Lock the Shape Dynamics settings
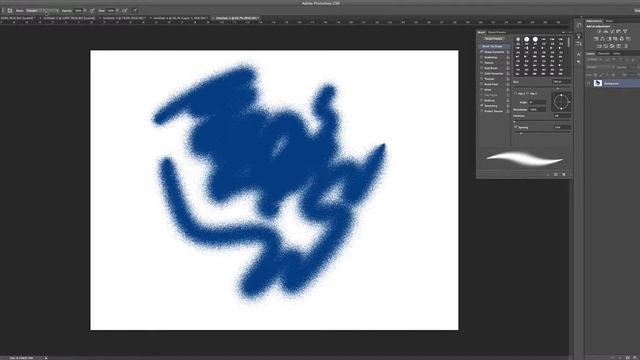Image resolution: width=640 pixels, height=360 pixels. [x=508, y=52]
